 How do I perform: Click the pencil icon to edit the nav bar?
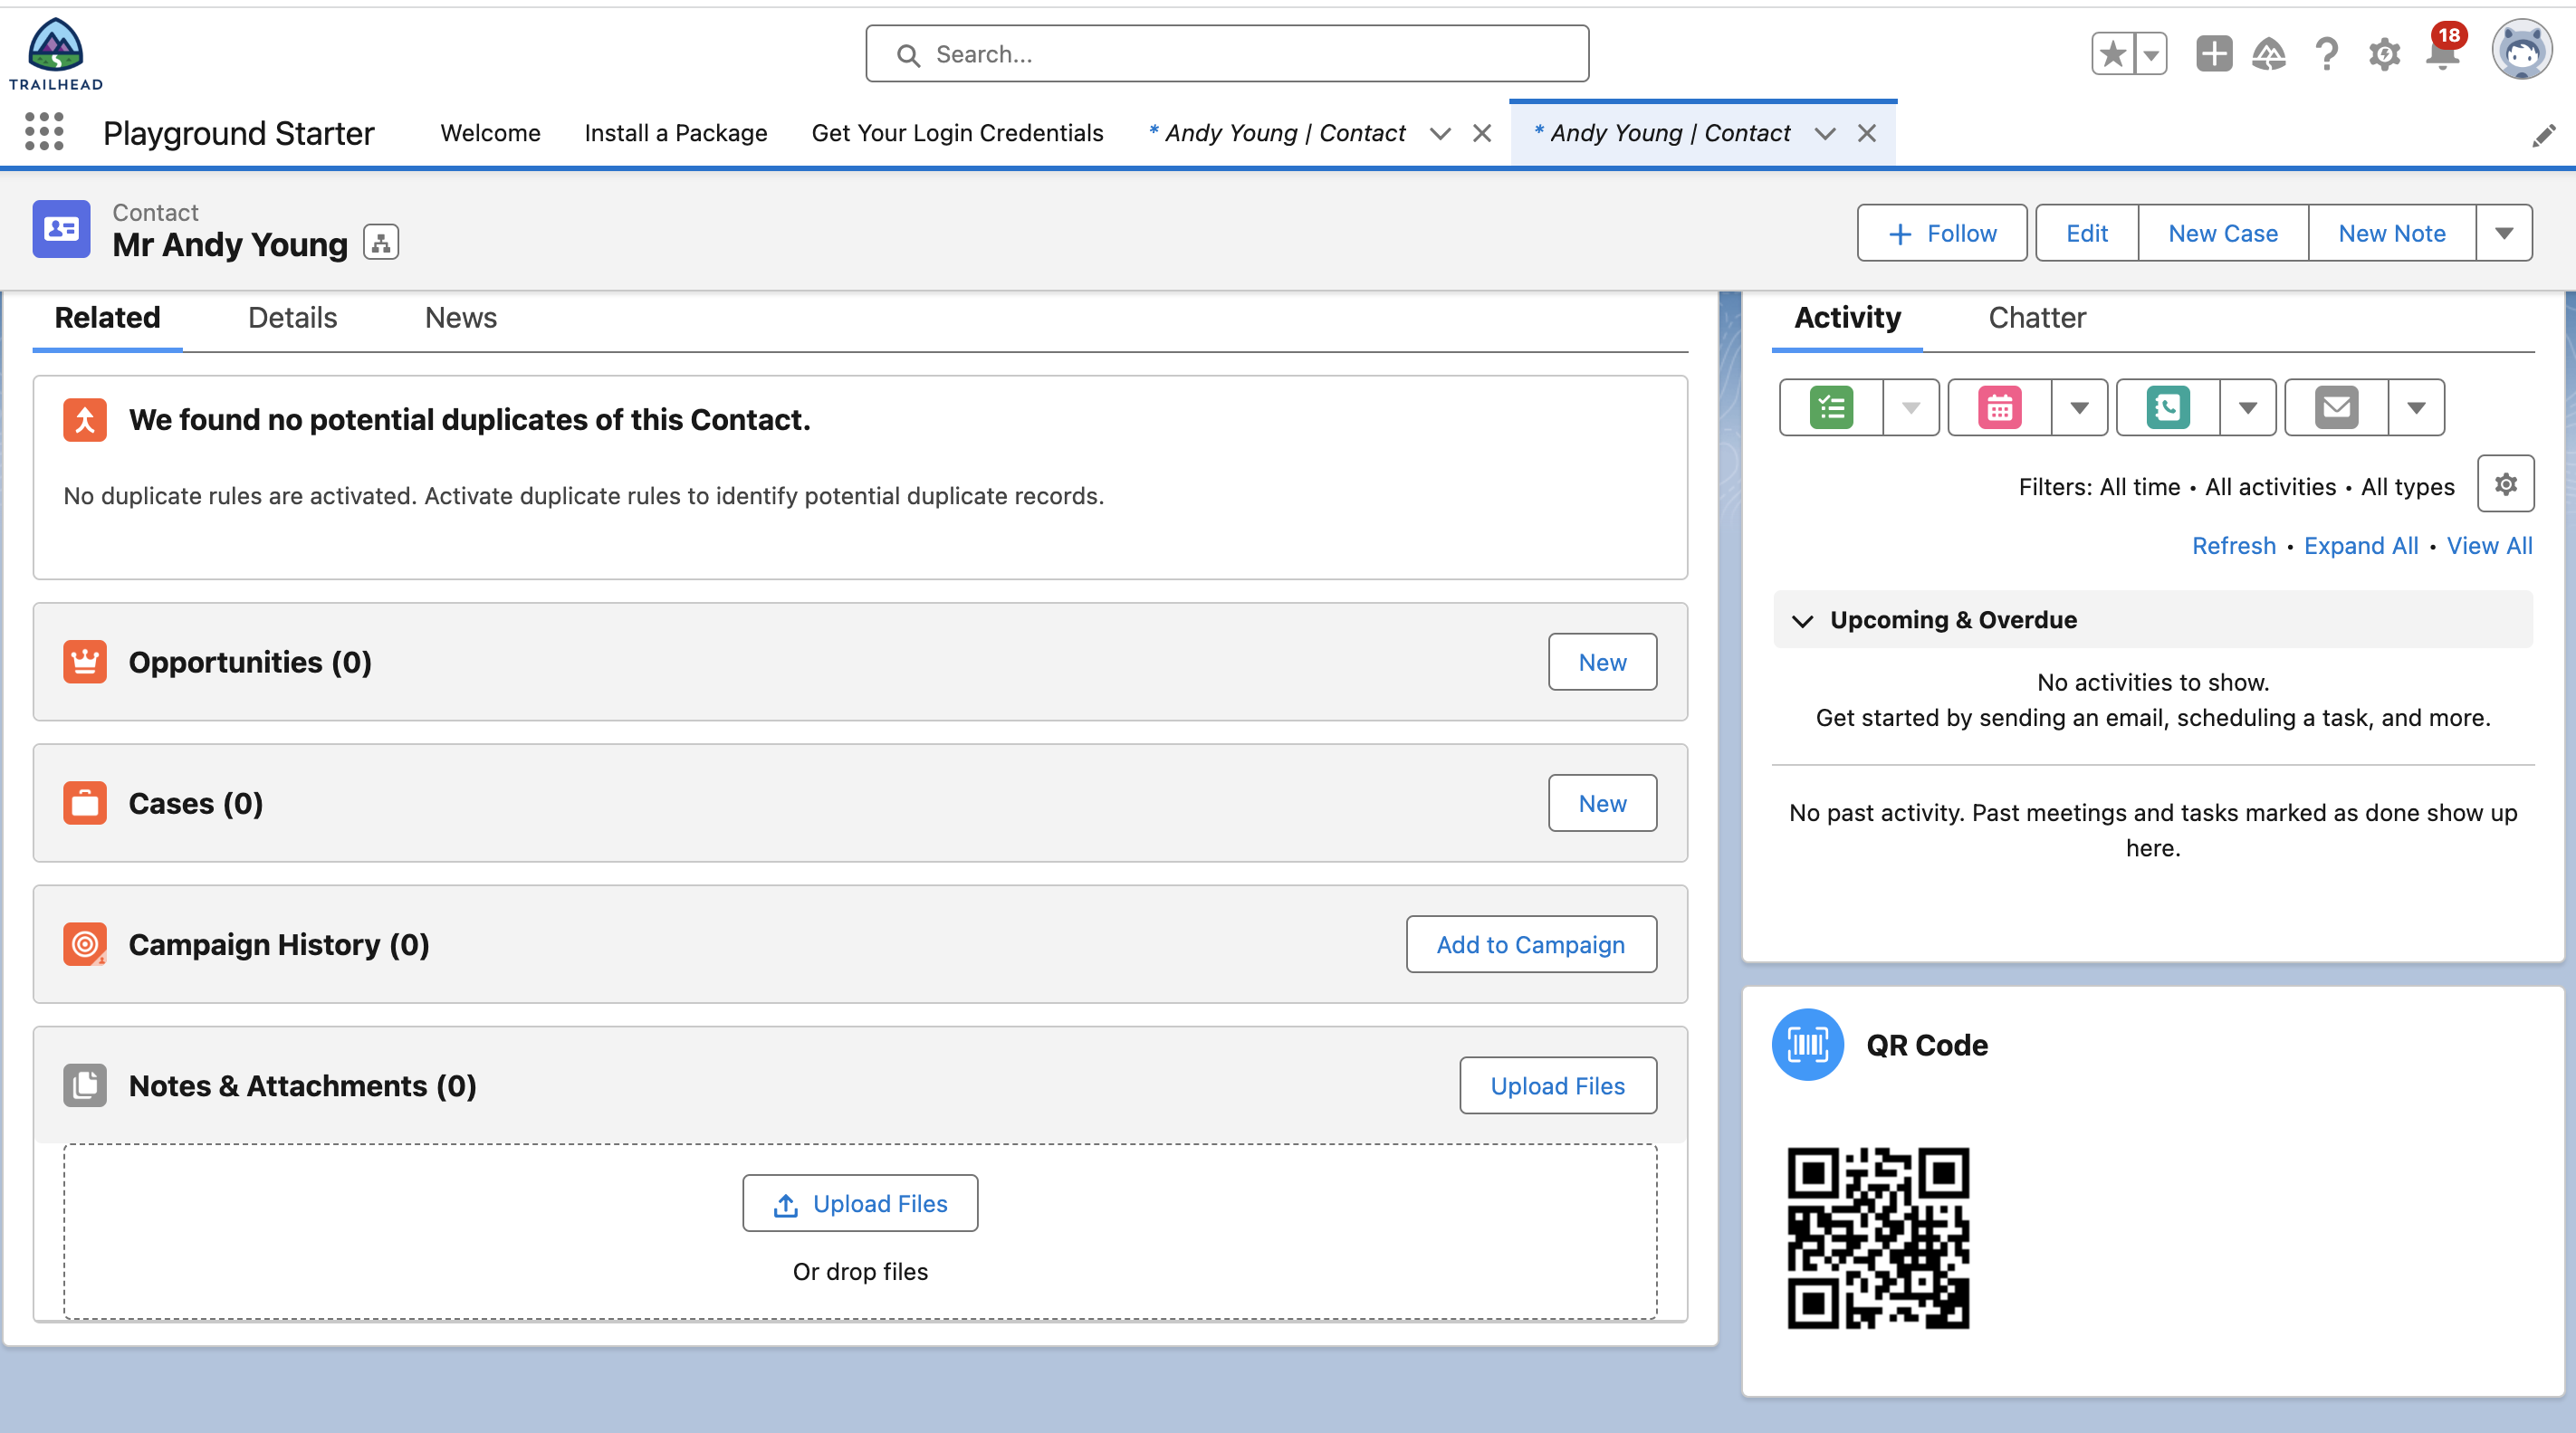click(2543, 135)
